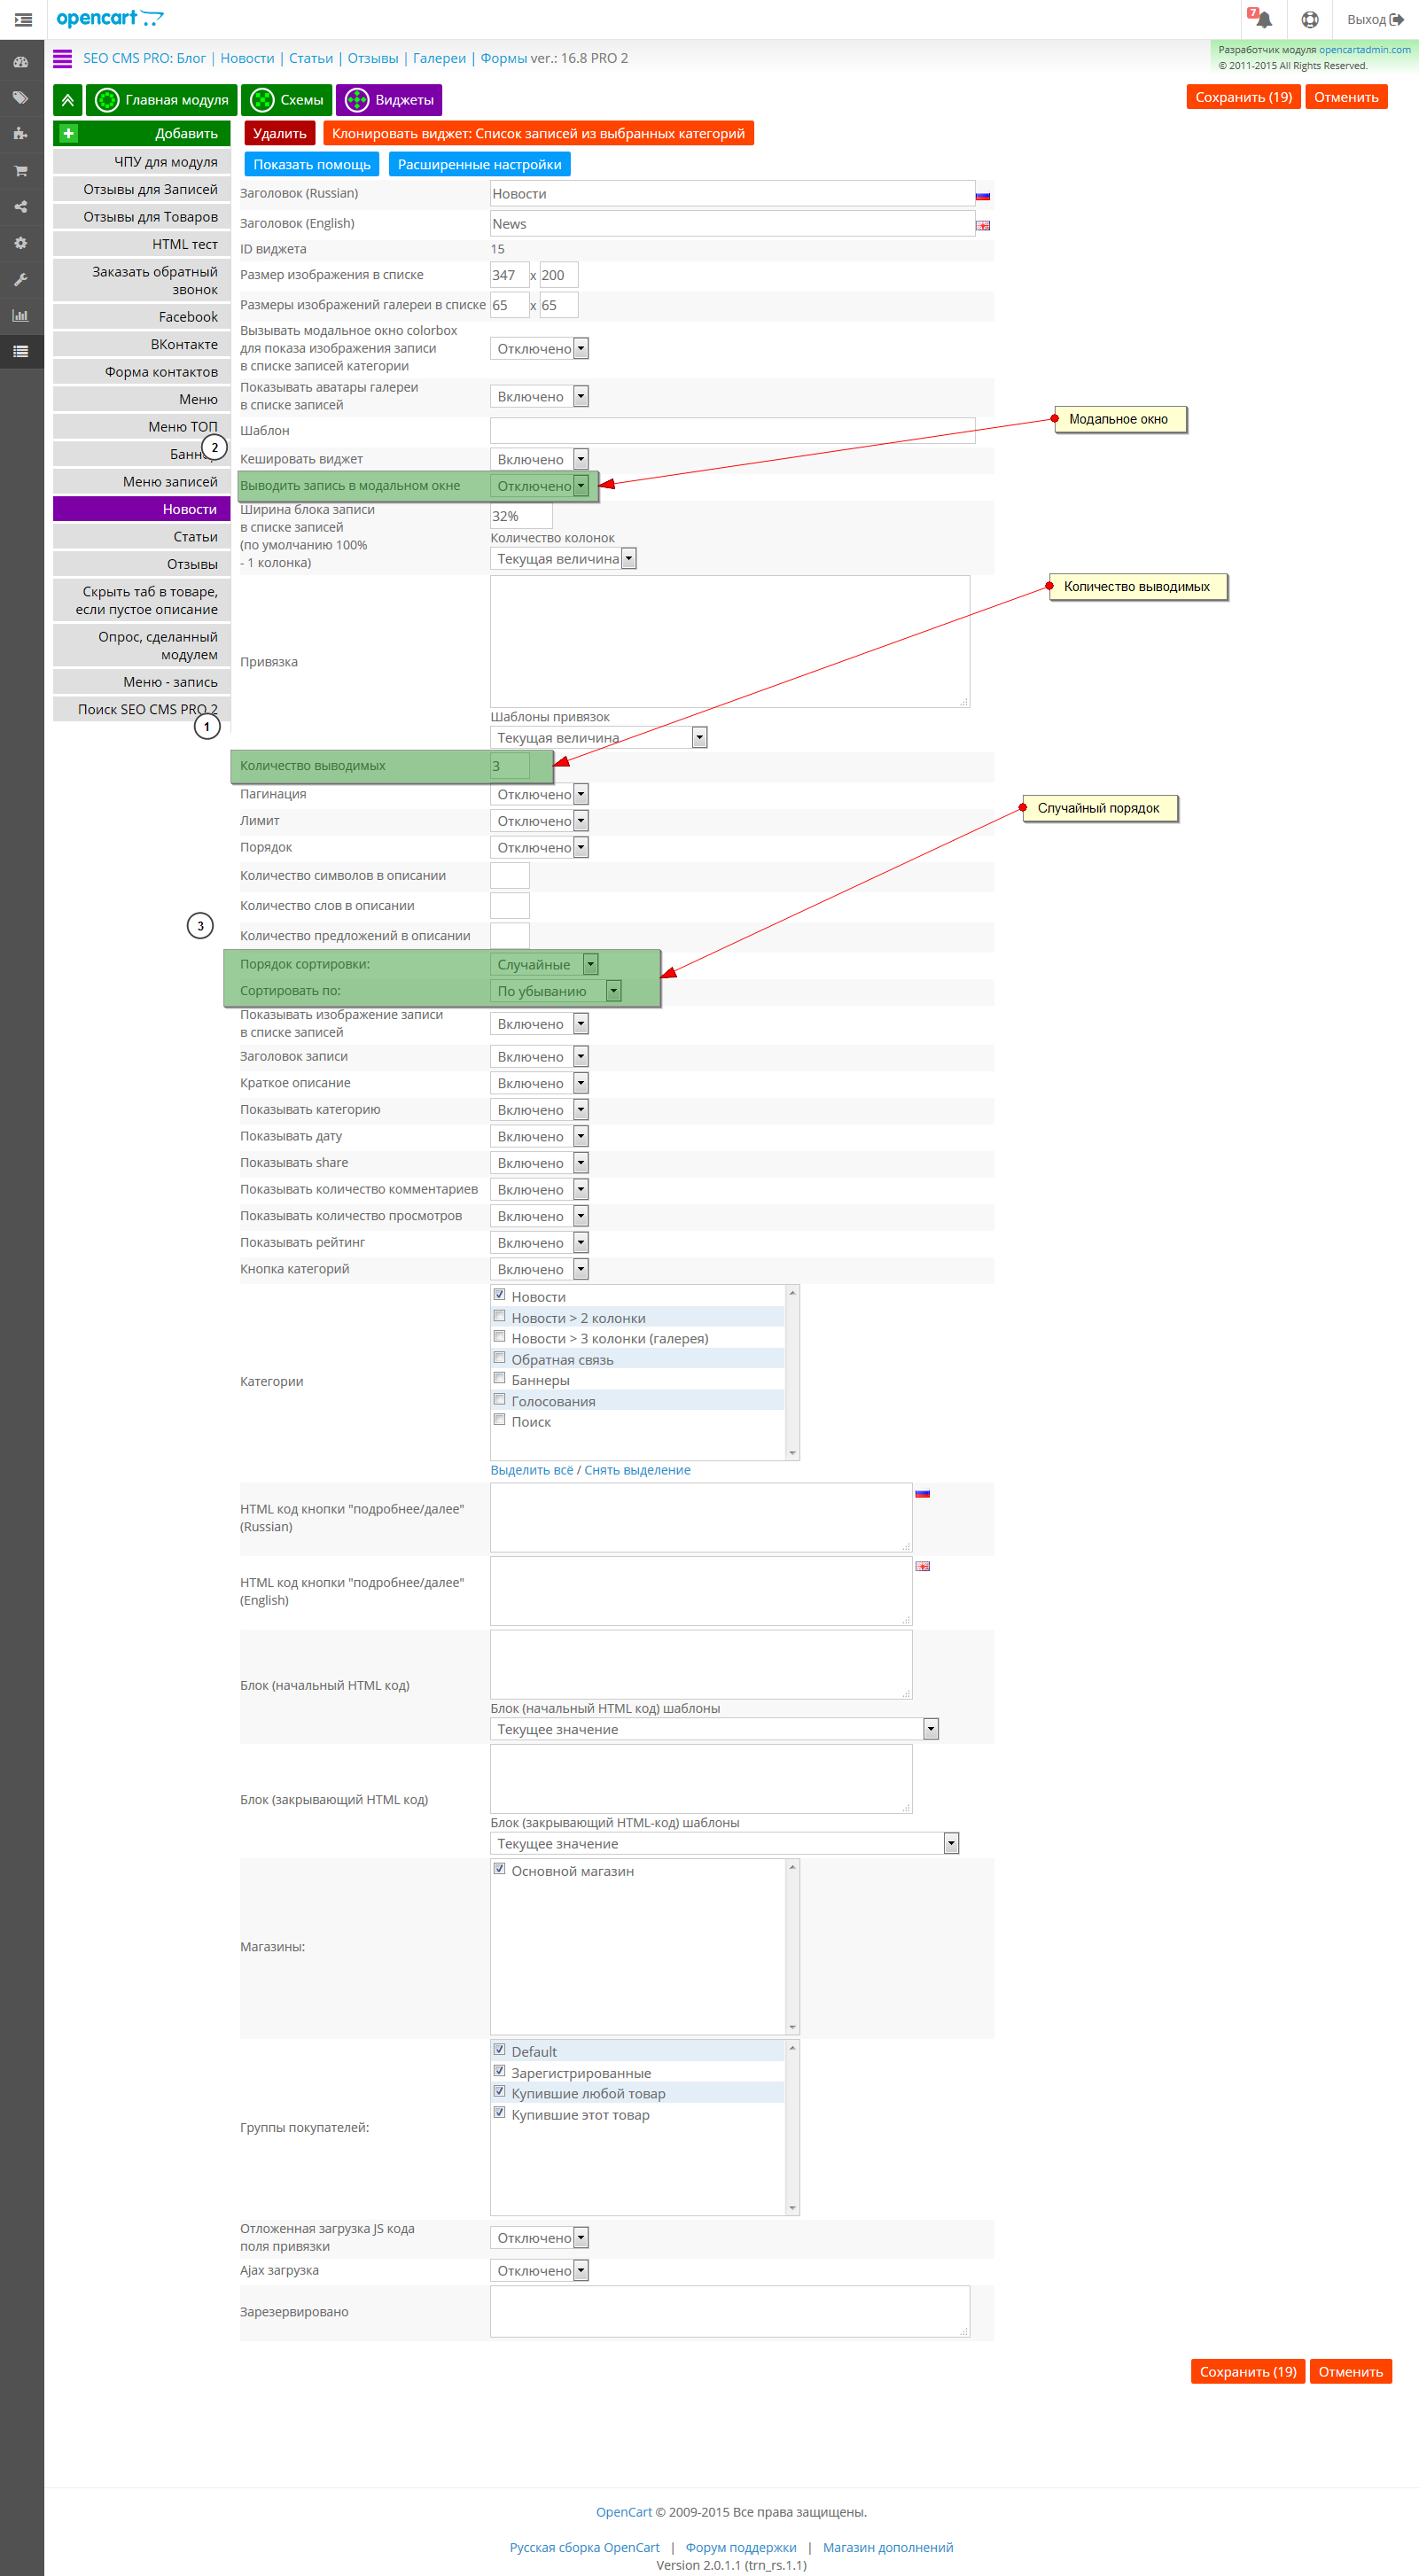The image size is (1419, 2576).
Task: Select 'Статьи' in the widget list
Action: click(142, 537)
